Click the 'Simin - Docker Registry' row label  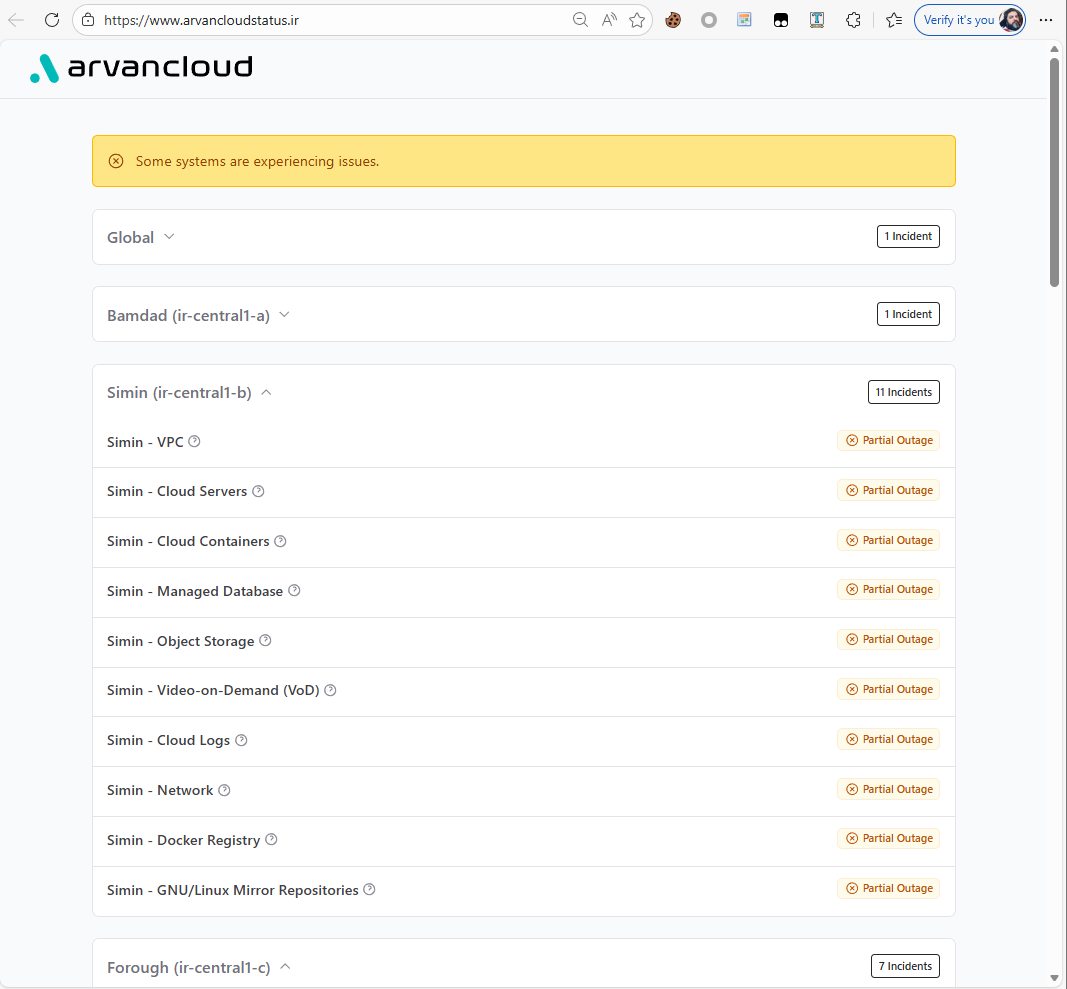pos(184,841)
